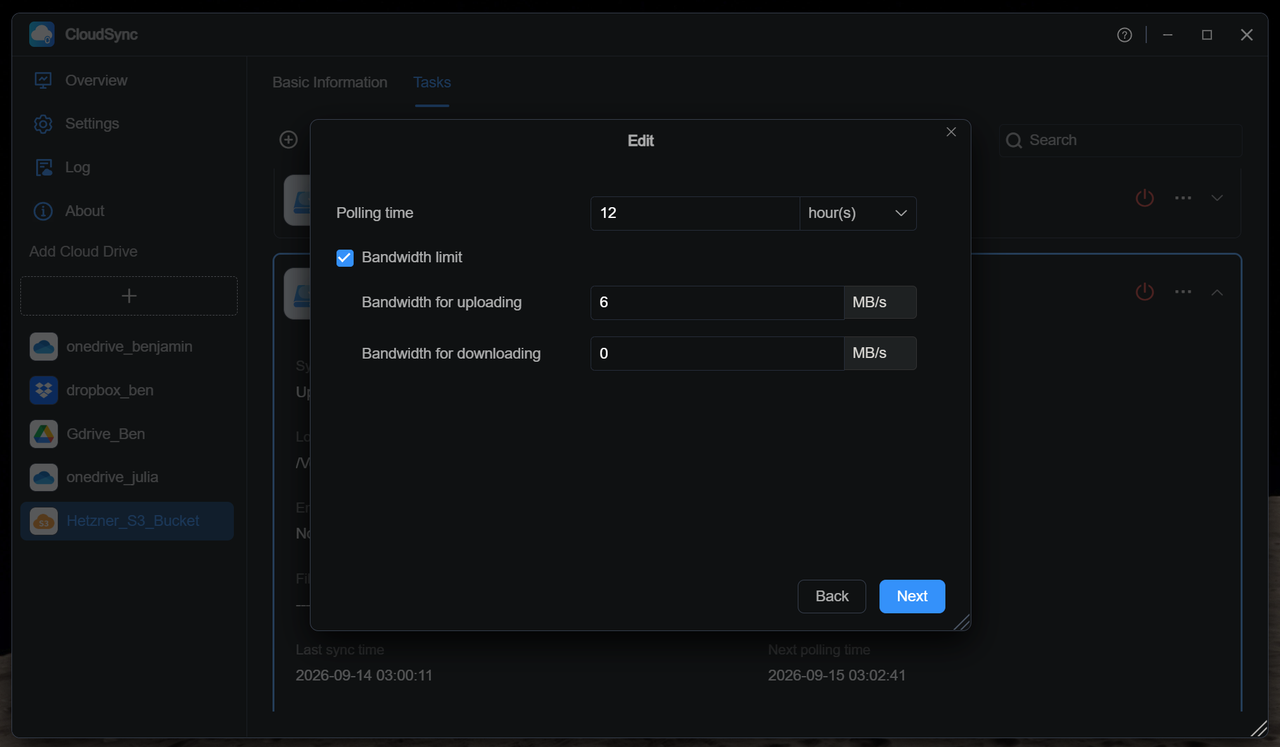Click the power icon of the second task
The width and height of the screenshot is (1280, 747).
pyautogui.click(x=1145, y=292)
